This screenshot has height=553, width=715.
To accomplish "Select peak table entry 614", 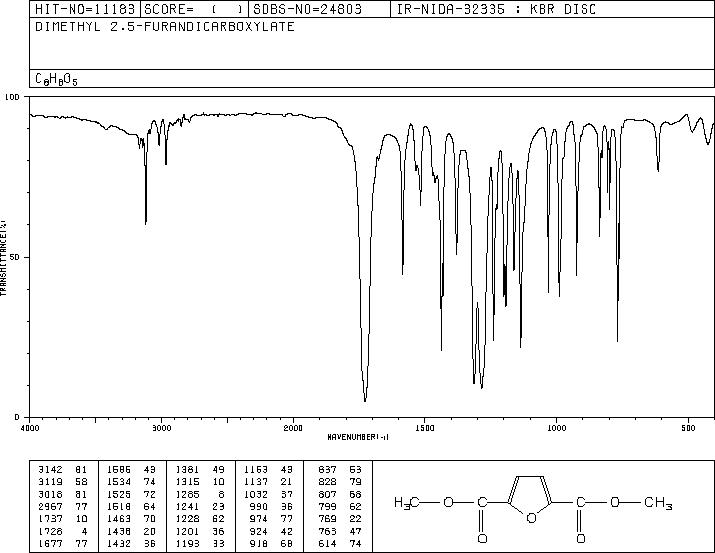I will pyautogui.click(x=340, y=543).
